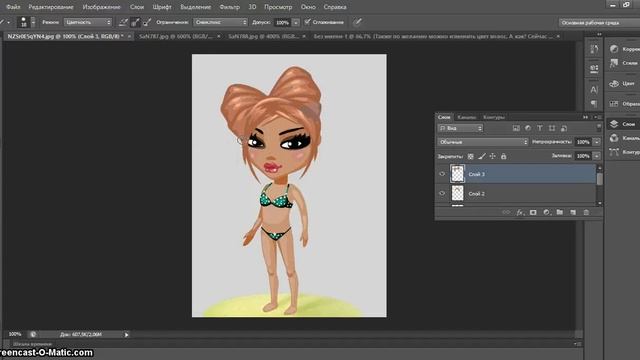
Task: Add a layer mask
Action: 533,212
